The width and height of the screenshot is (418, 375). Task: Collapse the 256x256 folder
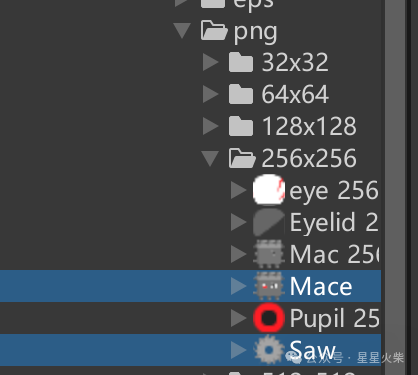210,158
